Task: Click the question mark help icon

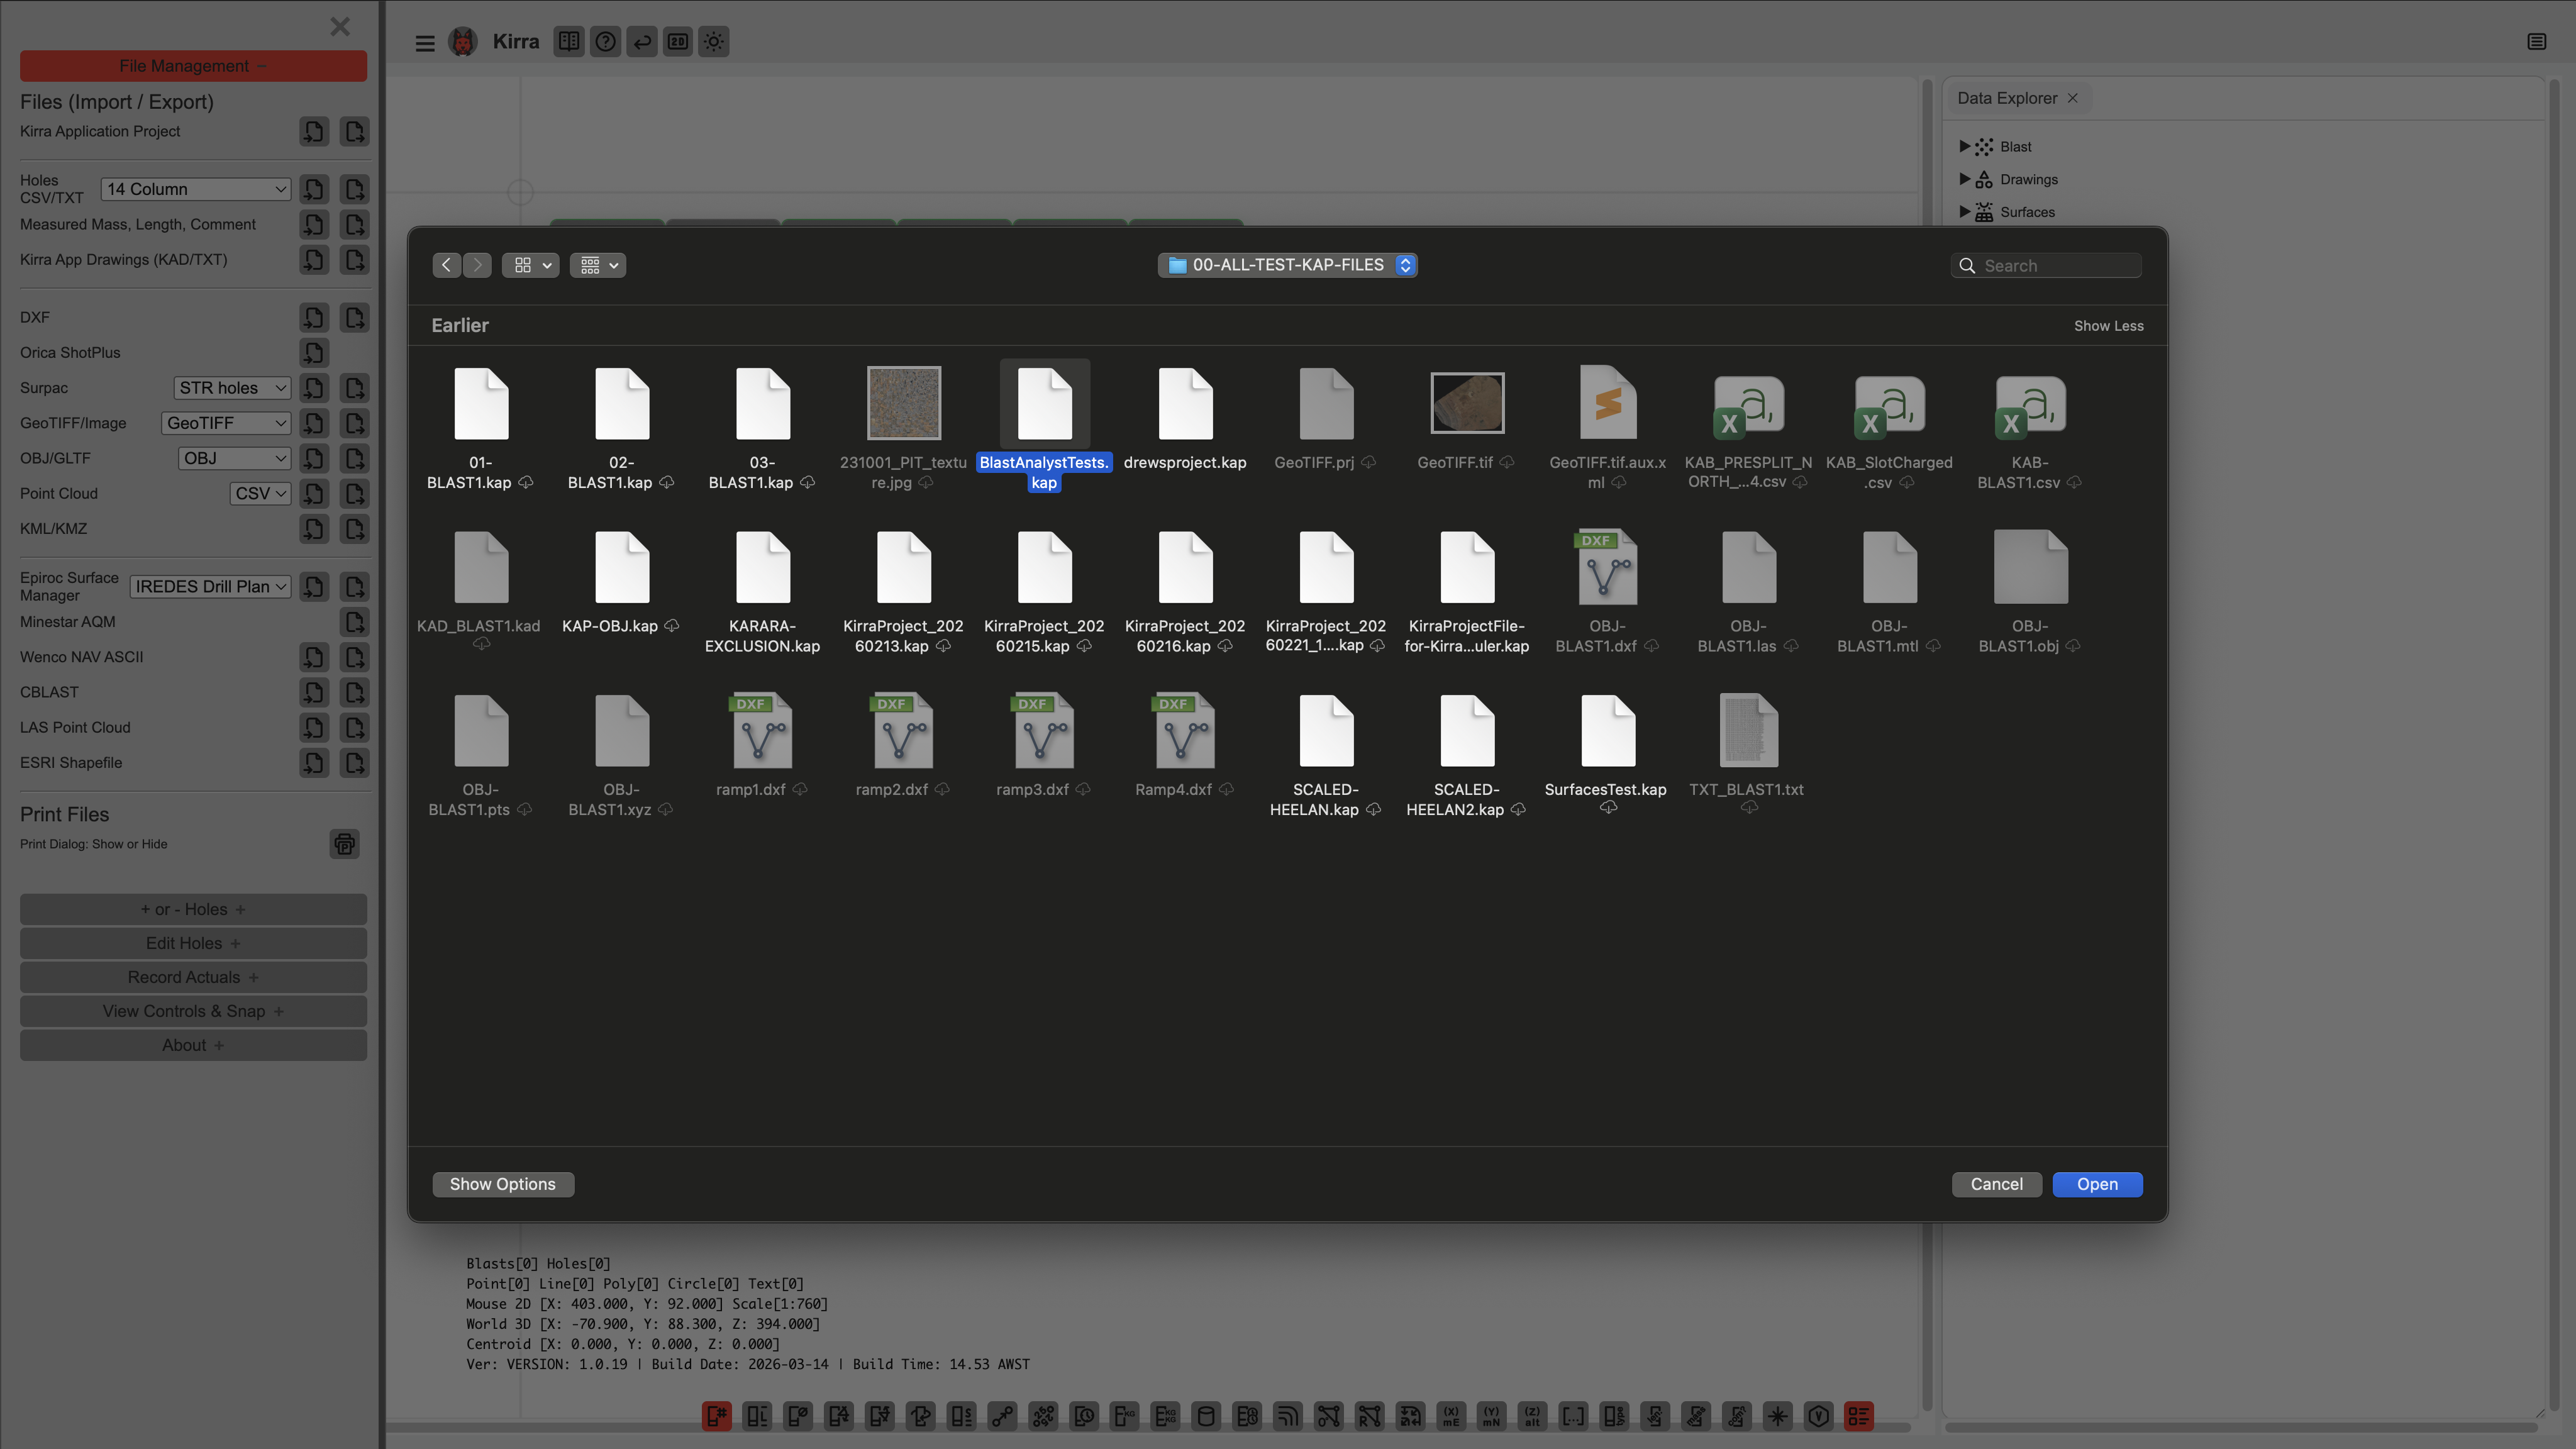Action: pyautogui.click(x=605, y=42)
